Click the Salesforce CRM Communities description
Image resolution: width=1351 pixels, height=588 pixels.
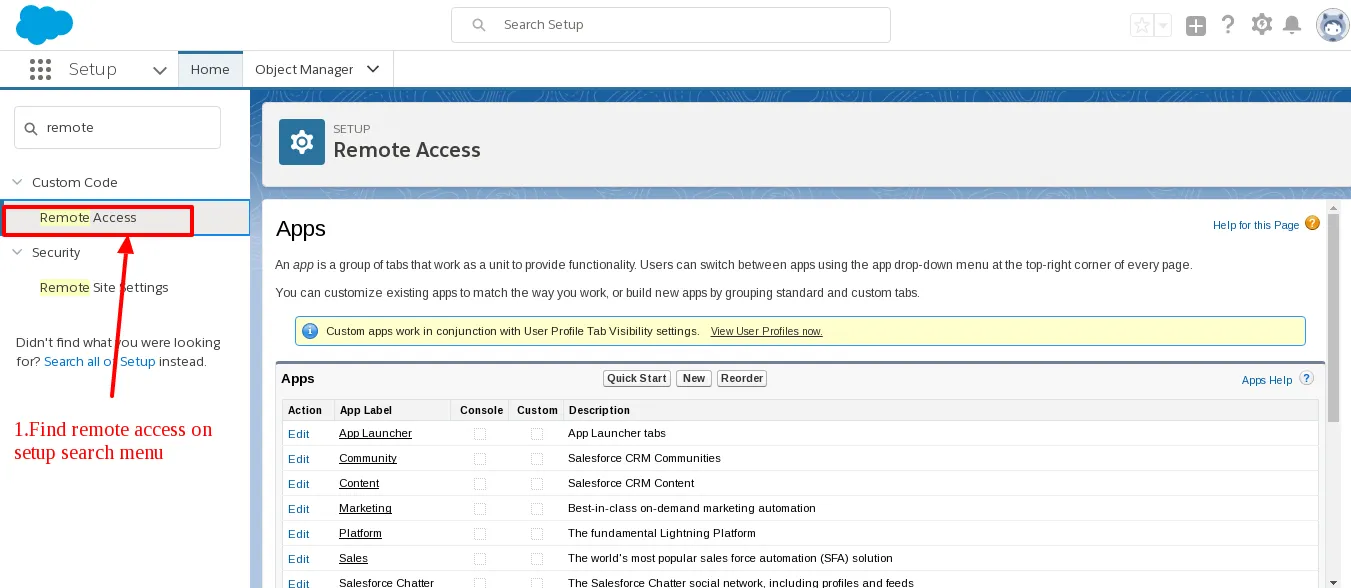(644, 458)
